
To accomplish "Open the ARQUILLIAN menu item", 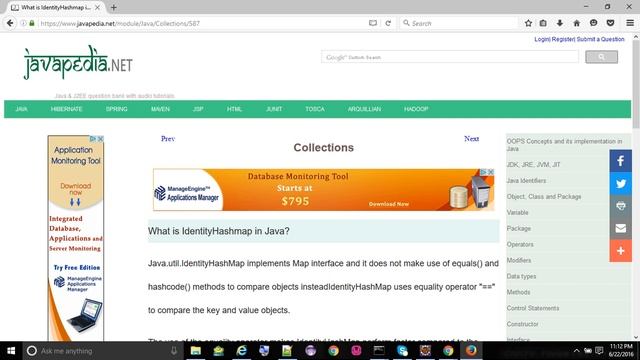I will [364, 109].
